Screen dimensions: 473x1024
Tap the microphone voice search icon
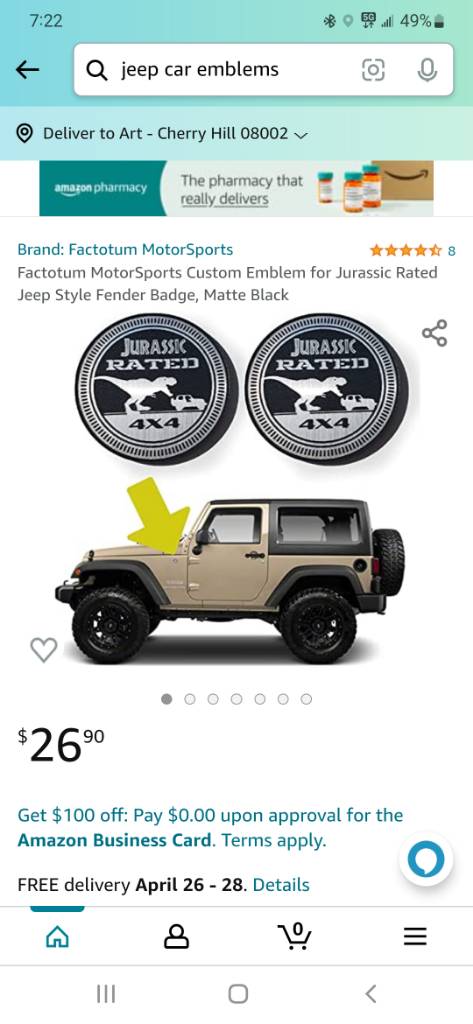[x=427, y=70]
